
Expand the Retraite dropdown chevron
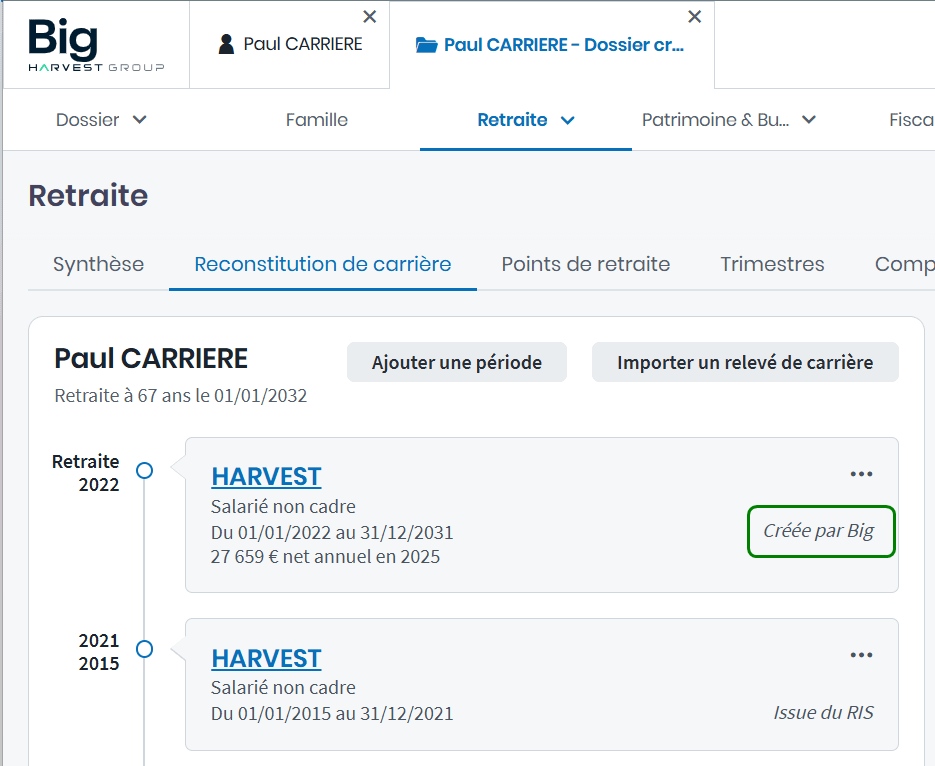(568, 120)
